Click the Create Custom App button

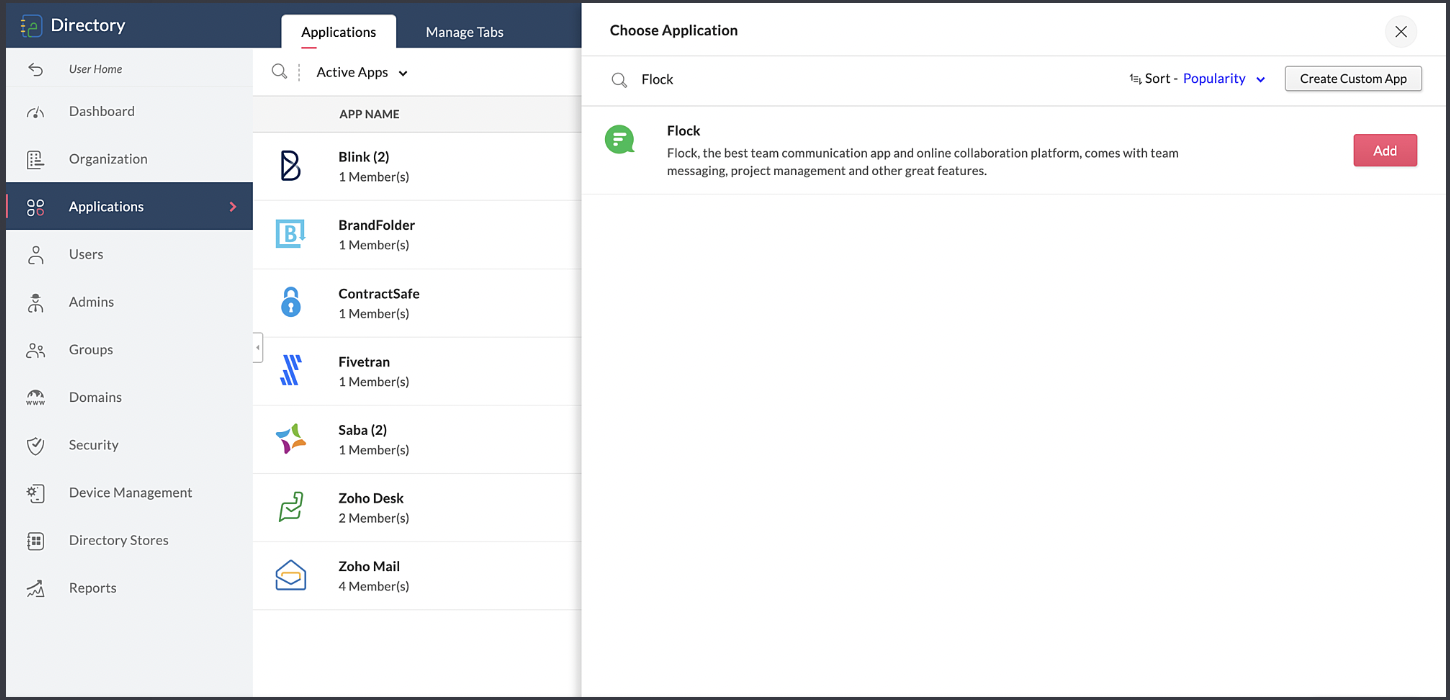(1352, 79)
